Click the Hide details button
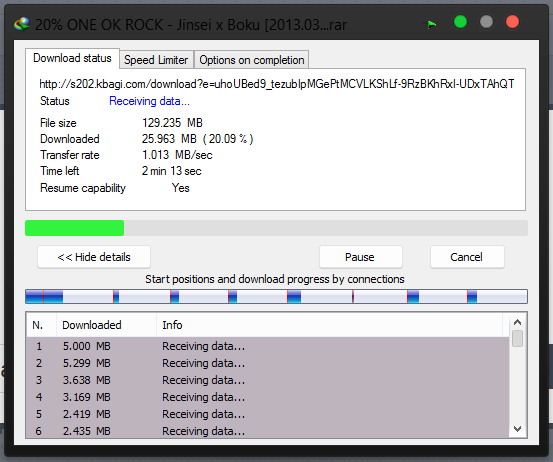Image resolution: width=553 pixels, height=462 pixels. [x=94, y=257]
